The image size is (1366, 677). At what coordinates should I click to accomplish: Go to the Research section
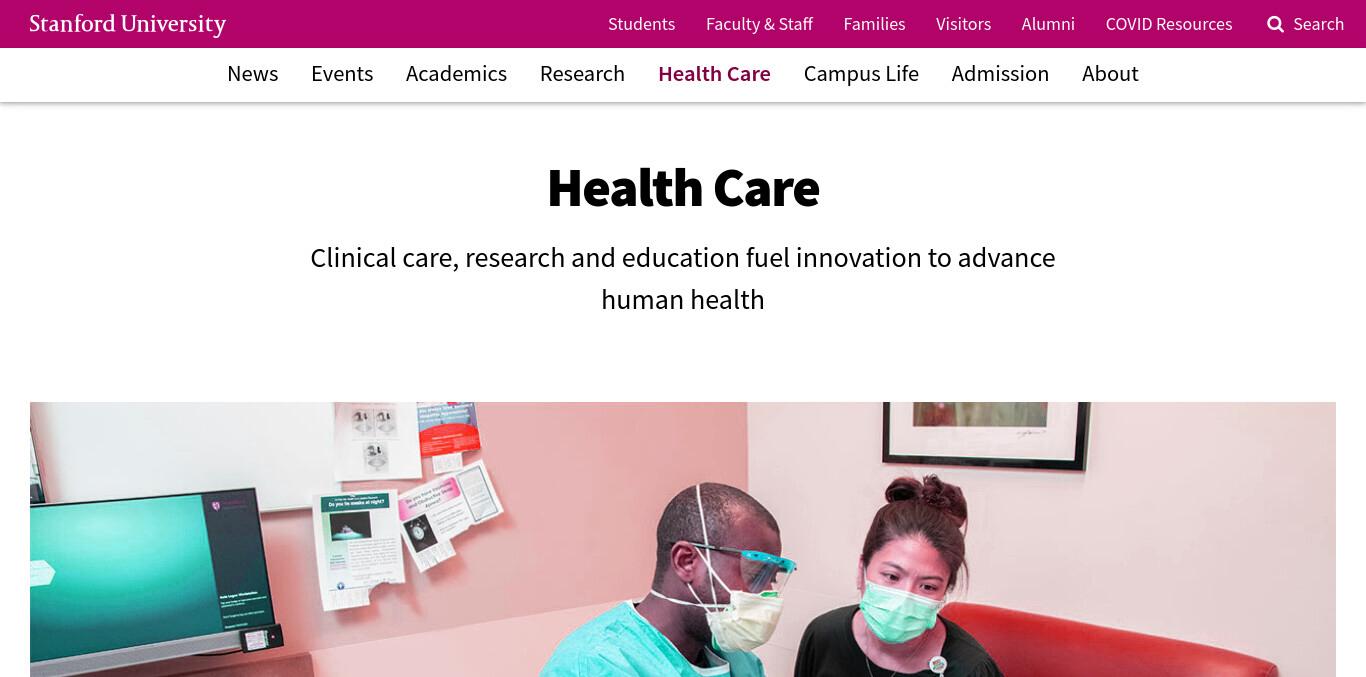tap(582, 74)
